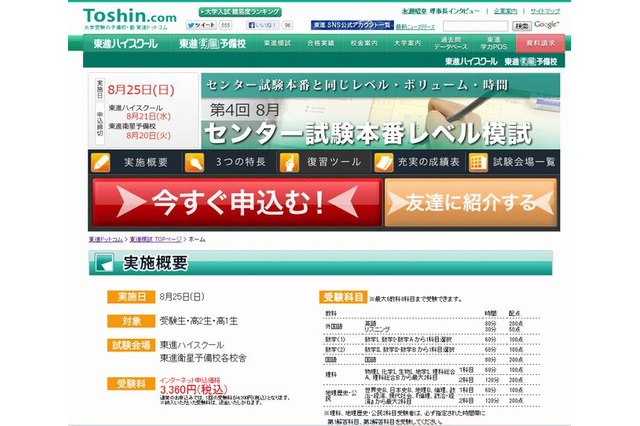Open the 過去問データベース menu item
The height and width of the screenshot is (426, 640).
(451, 43)
